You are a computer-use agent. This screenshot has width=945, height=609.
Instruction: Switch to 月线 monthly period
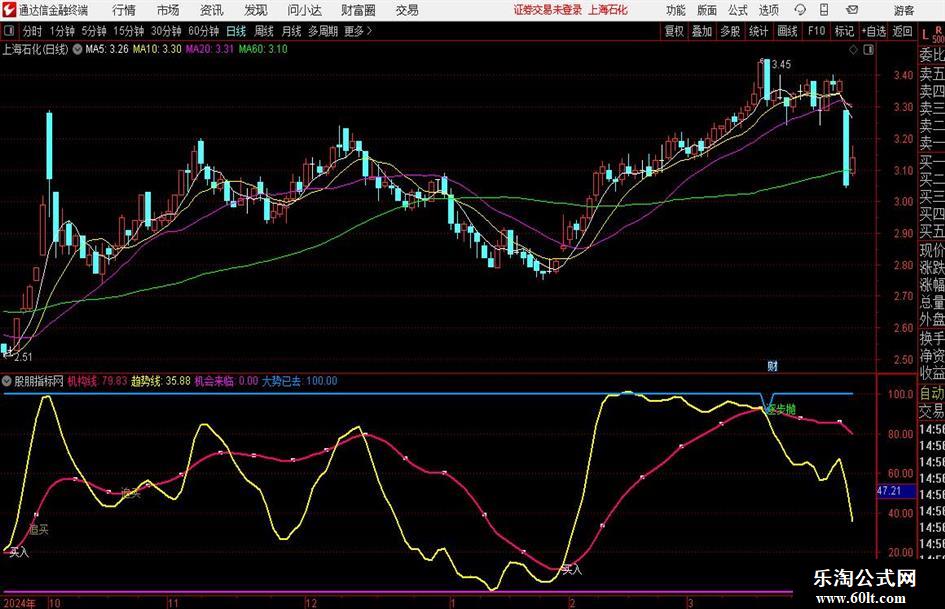pyautogui.click(x=292, y=31)
